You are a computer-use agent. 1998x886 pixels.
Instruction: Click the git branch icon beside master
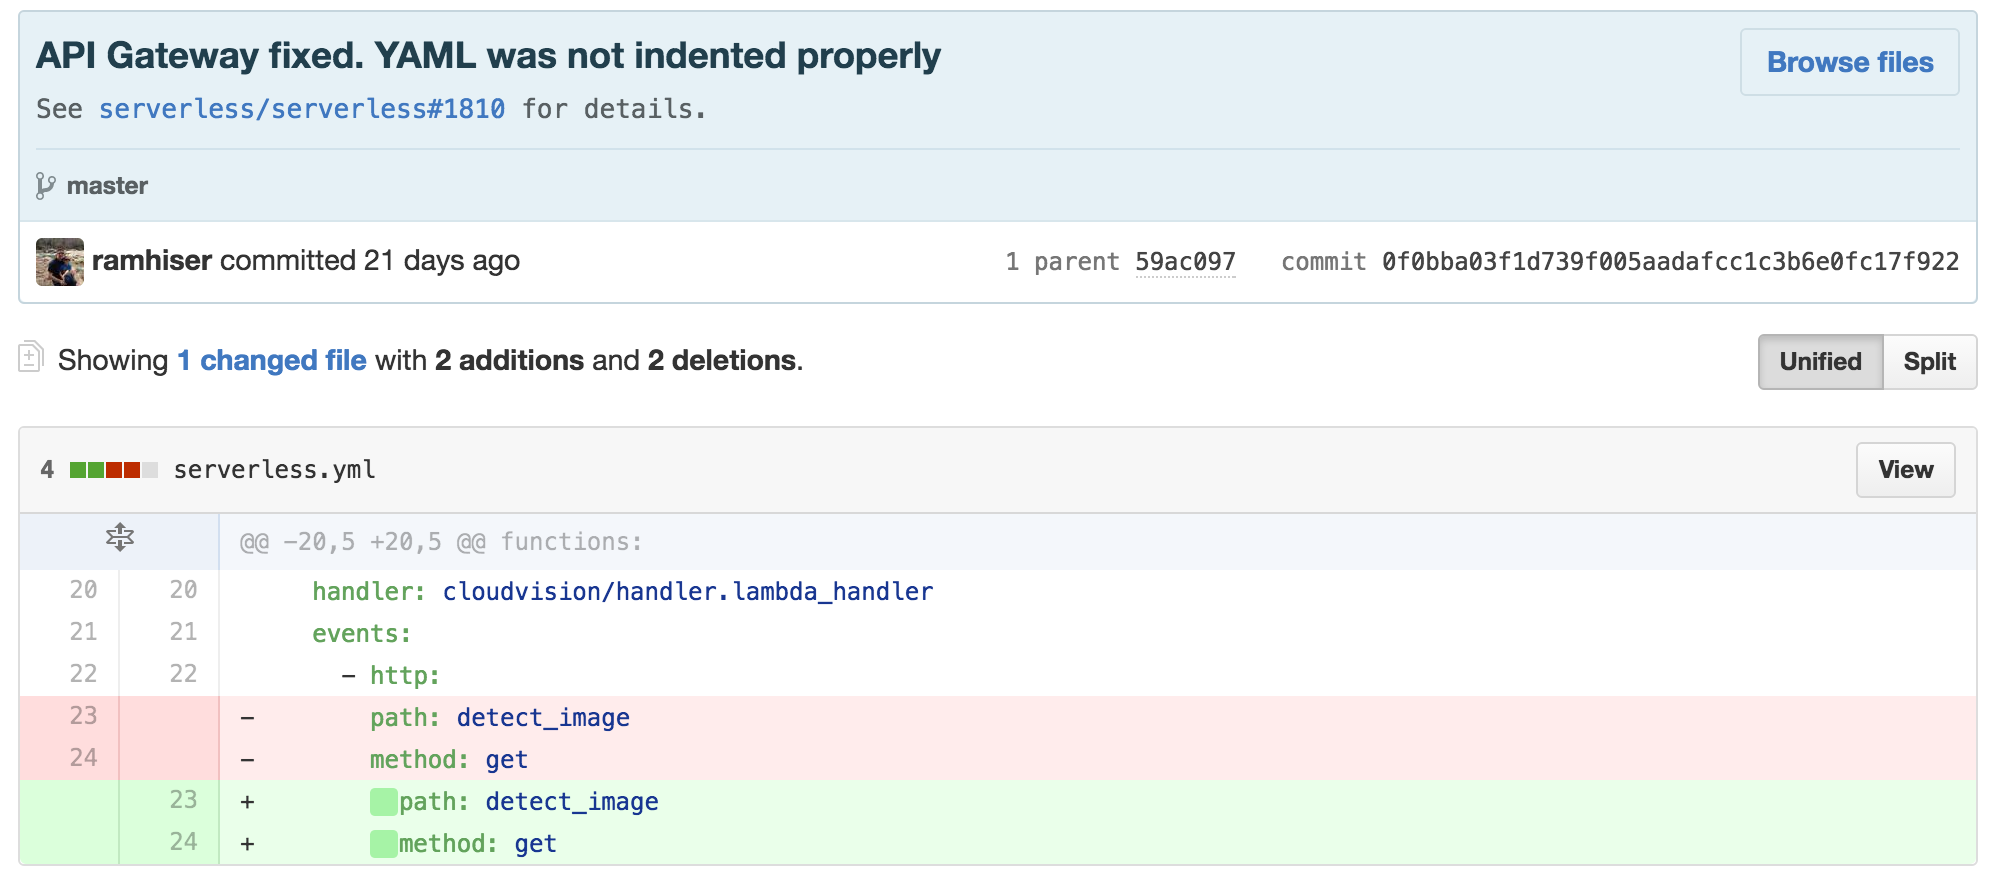45,186
